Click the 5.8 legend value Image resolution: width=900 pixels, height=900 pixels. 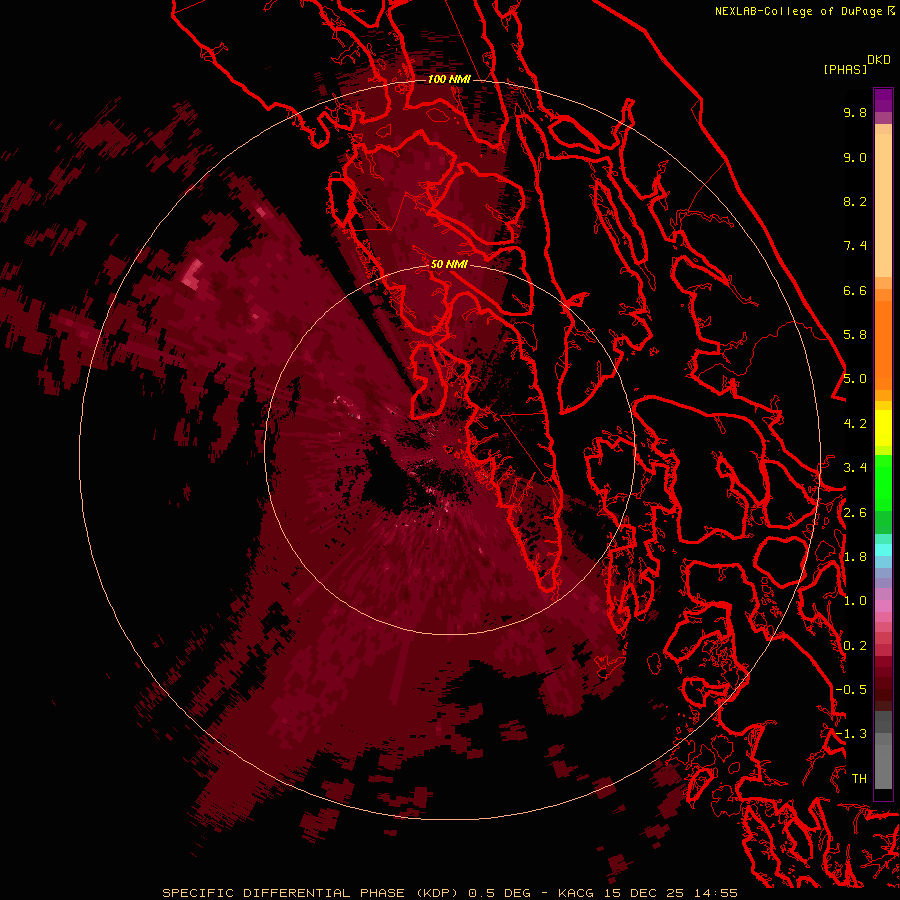click(855, 335)
